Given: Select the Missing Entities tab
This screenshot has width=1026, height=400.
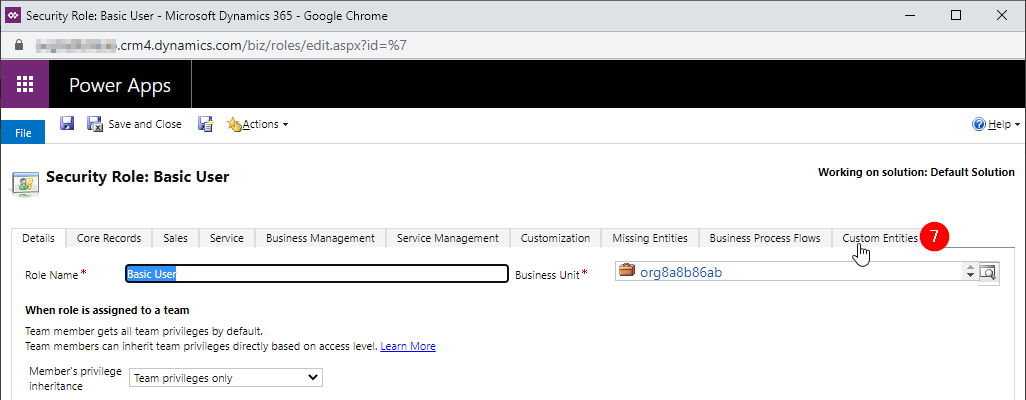Looking at the screenshot, I should 649,238.
